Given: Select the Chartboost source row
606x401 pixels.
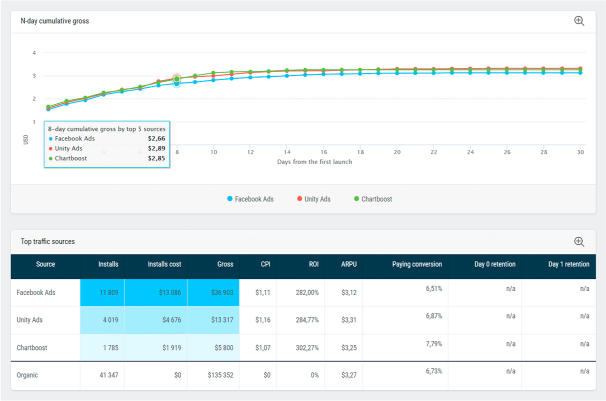Looking at the screenshot, I should (x=36, y=347).
